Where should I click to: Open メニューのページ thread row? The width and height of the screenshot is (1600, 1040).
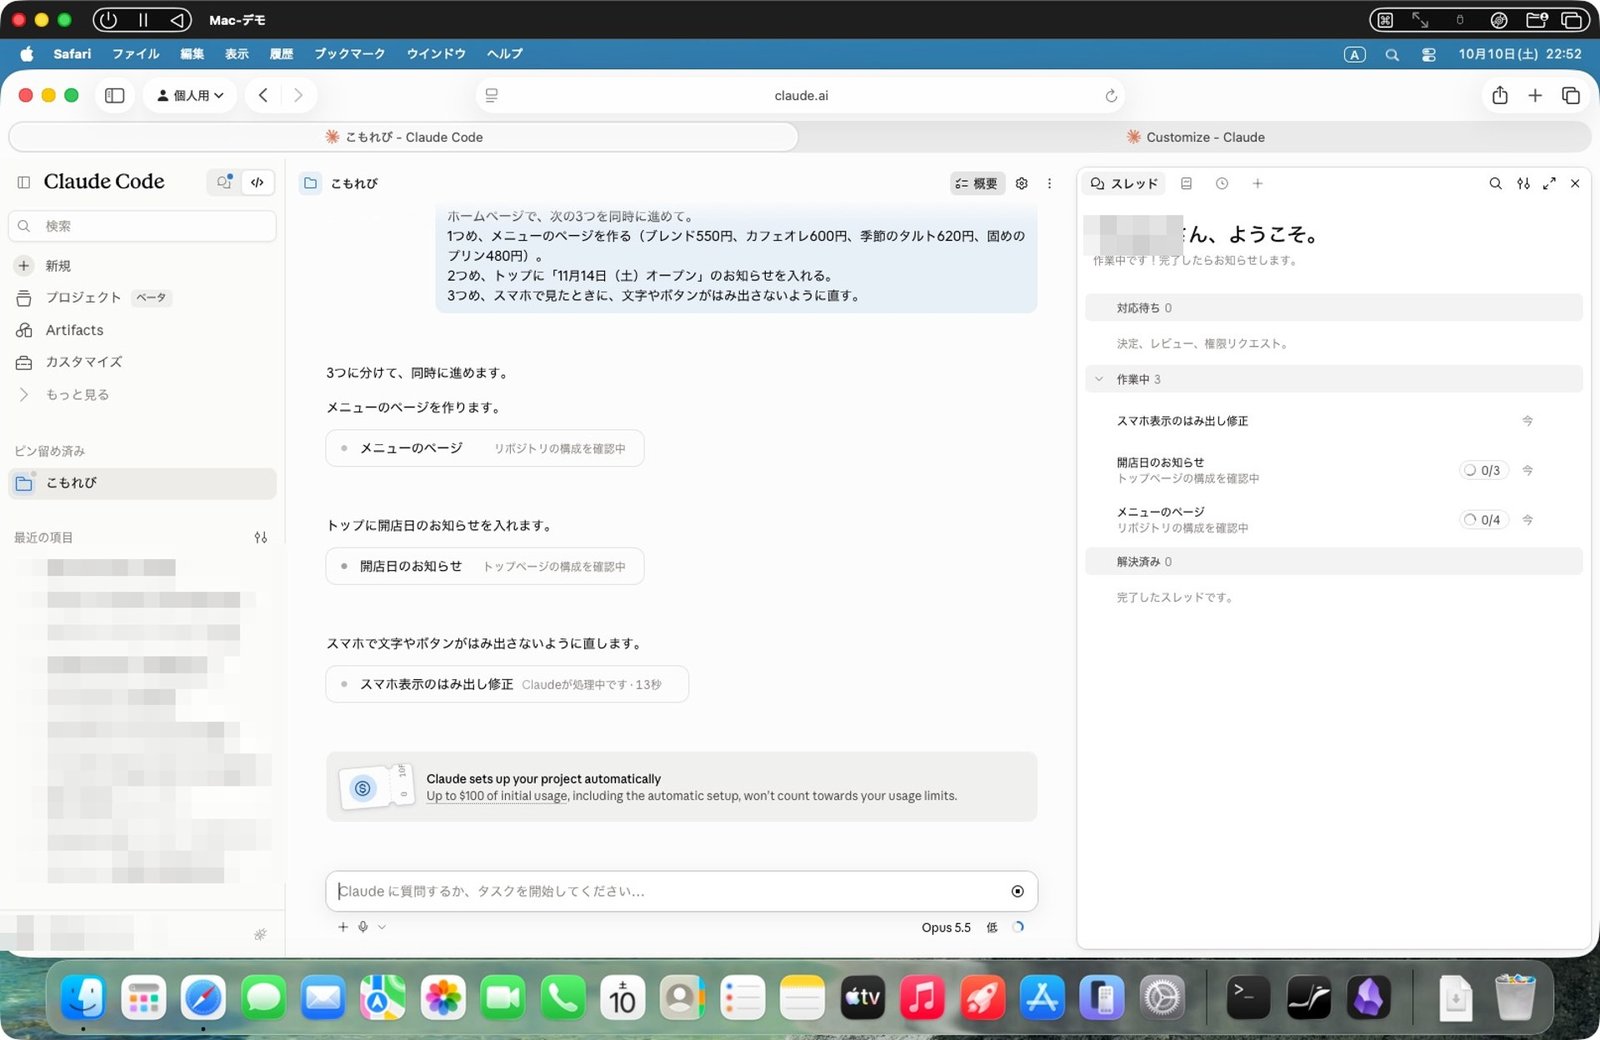[x=1334, y=519]
